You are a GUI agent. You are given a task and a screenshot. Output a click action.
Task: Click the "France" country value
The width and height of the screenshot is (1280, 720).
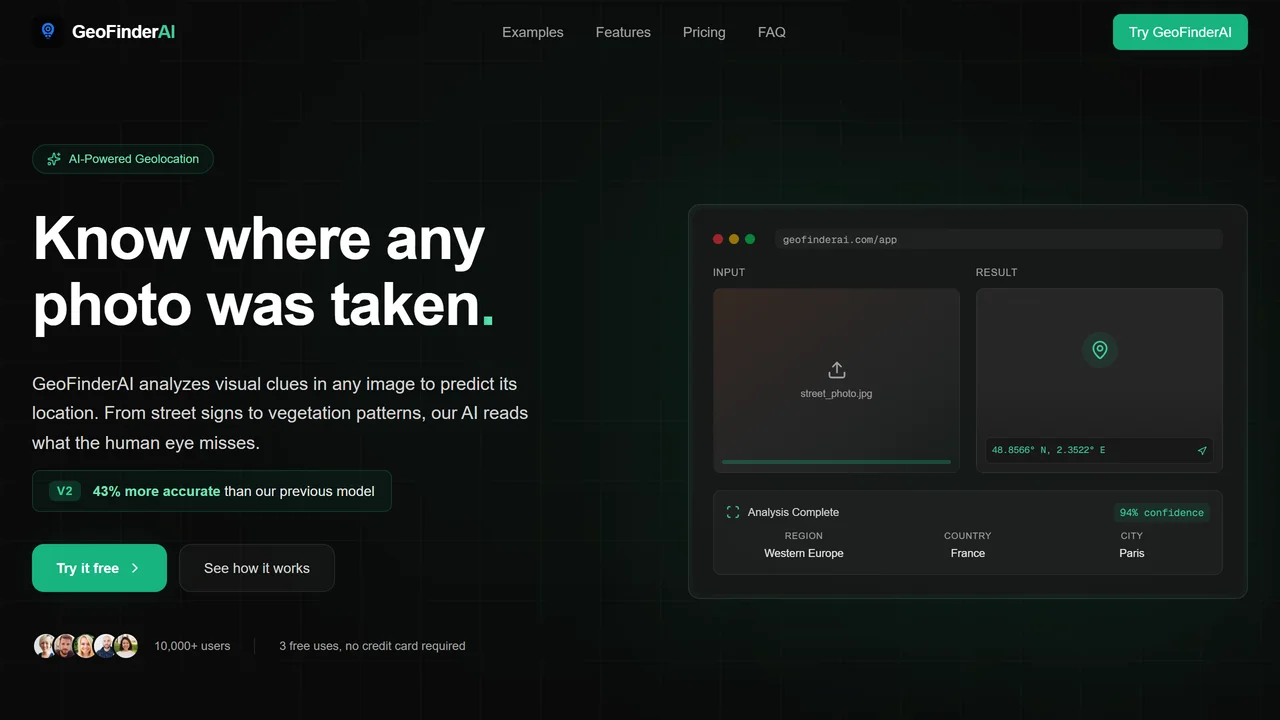tap(968, 553)
